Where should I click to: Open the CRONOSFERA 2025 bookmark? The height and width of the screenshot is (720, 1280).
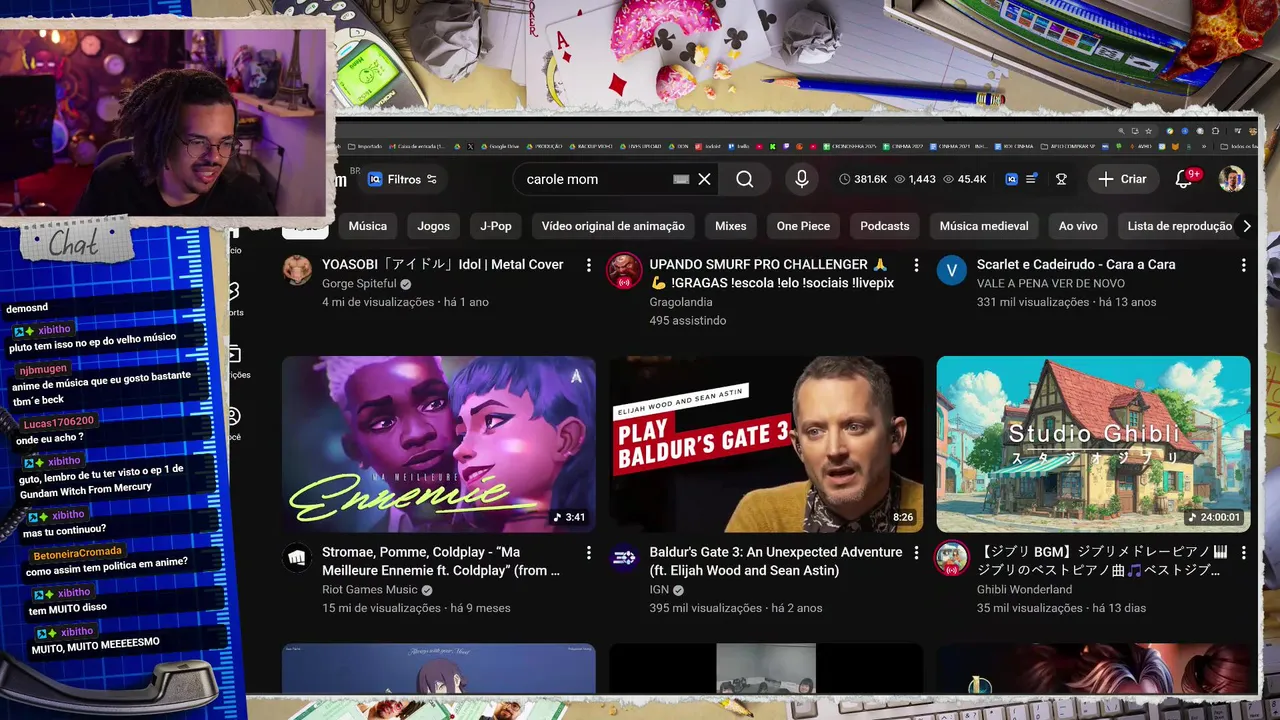point(849,146)
